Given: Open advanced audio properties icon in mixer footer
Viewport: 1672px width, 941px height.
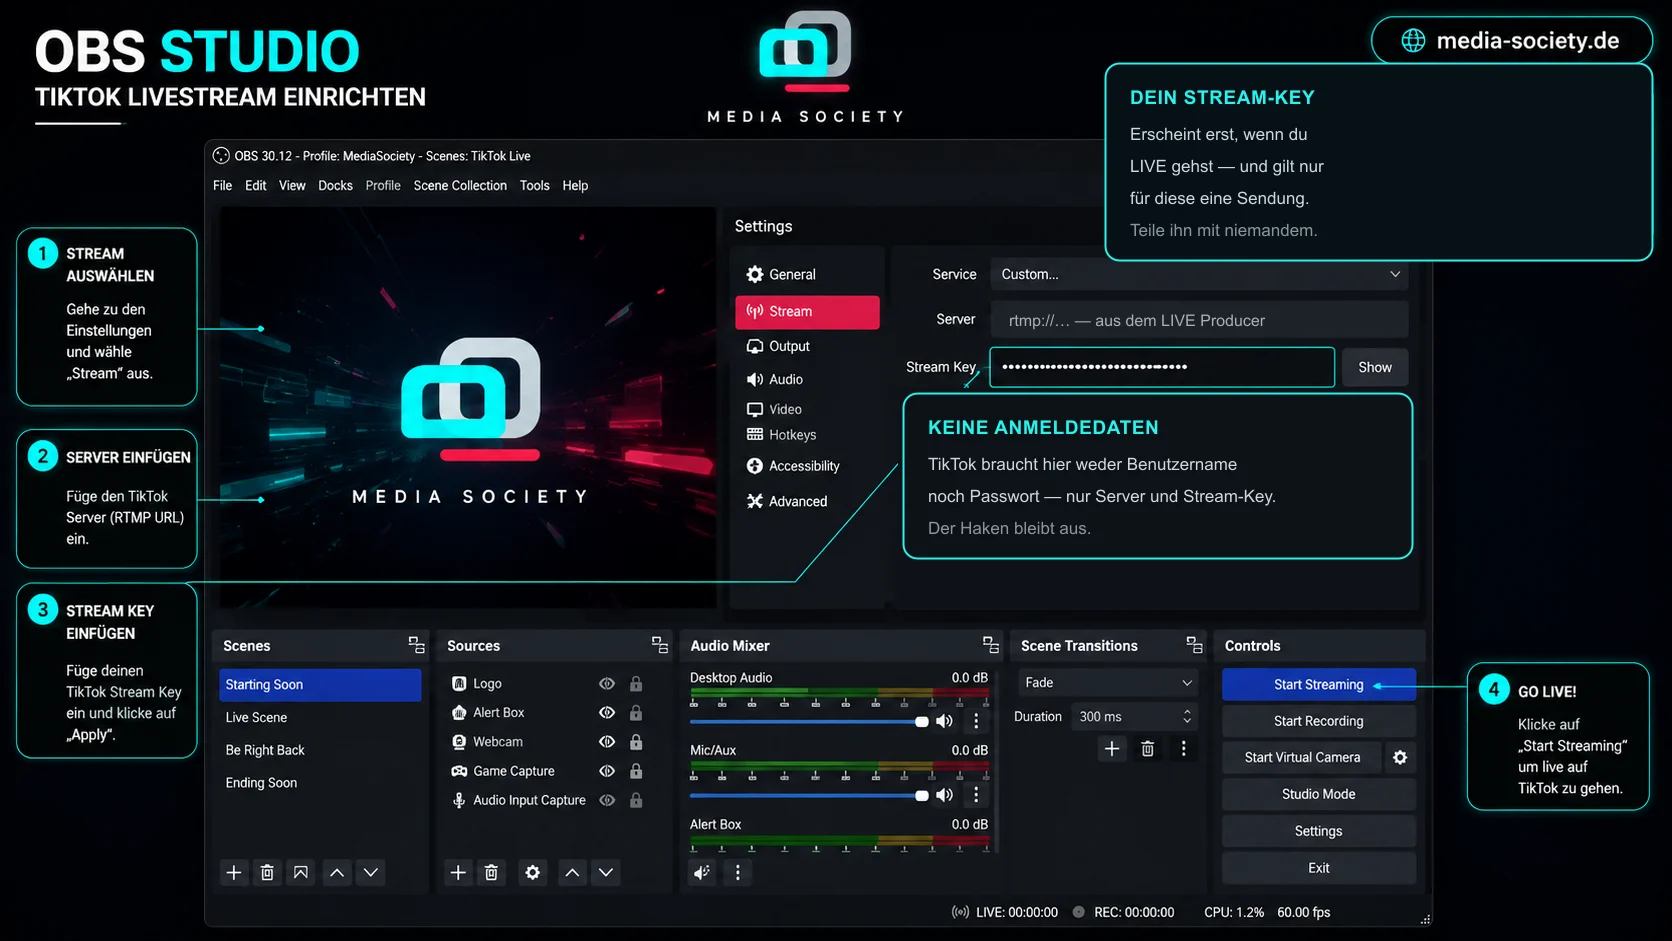Looking at the screenshot, I should [703, 872].
